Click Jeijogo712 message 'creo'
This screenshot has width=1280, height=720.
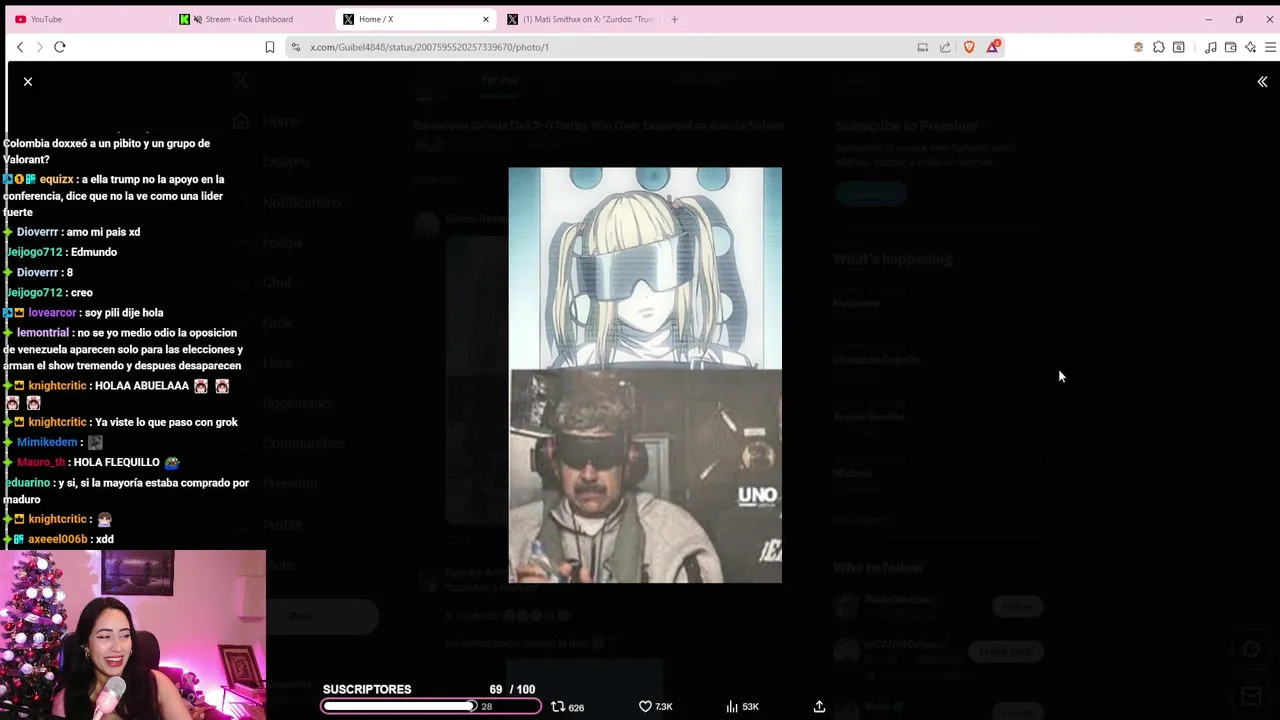82,292
